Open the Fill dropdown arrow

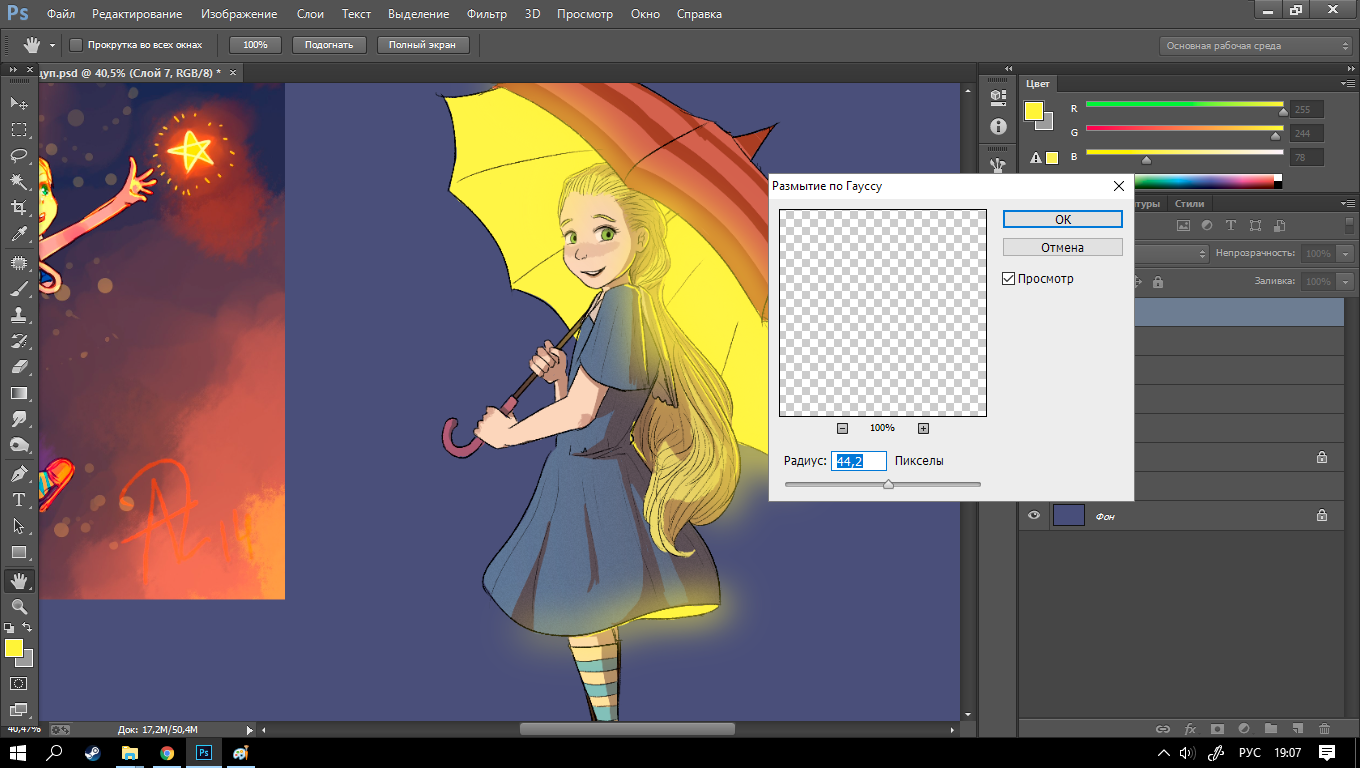click(1345, 282)
